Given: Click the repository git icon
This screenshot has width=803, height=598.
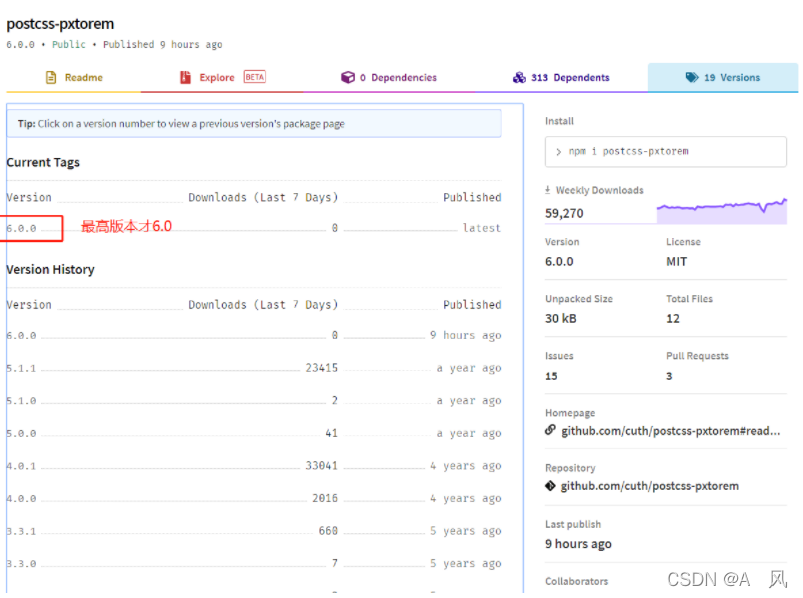Looking at the screenshot, I should [550, 485].
